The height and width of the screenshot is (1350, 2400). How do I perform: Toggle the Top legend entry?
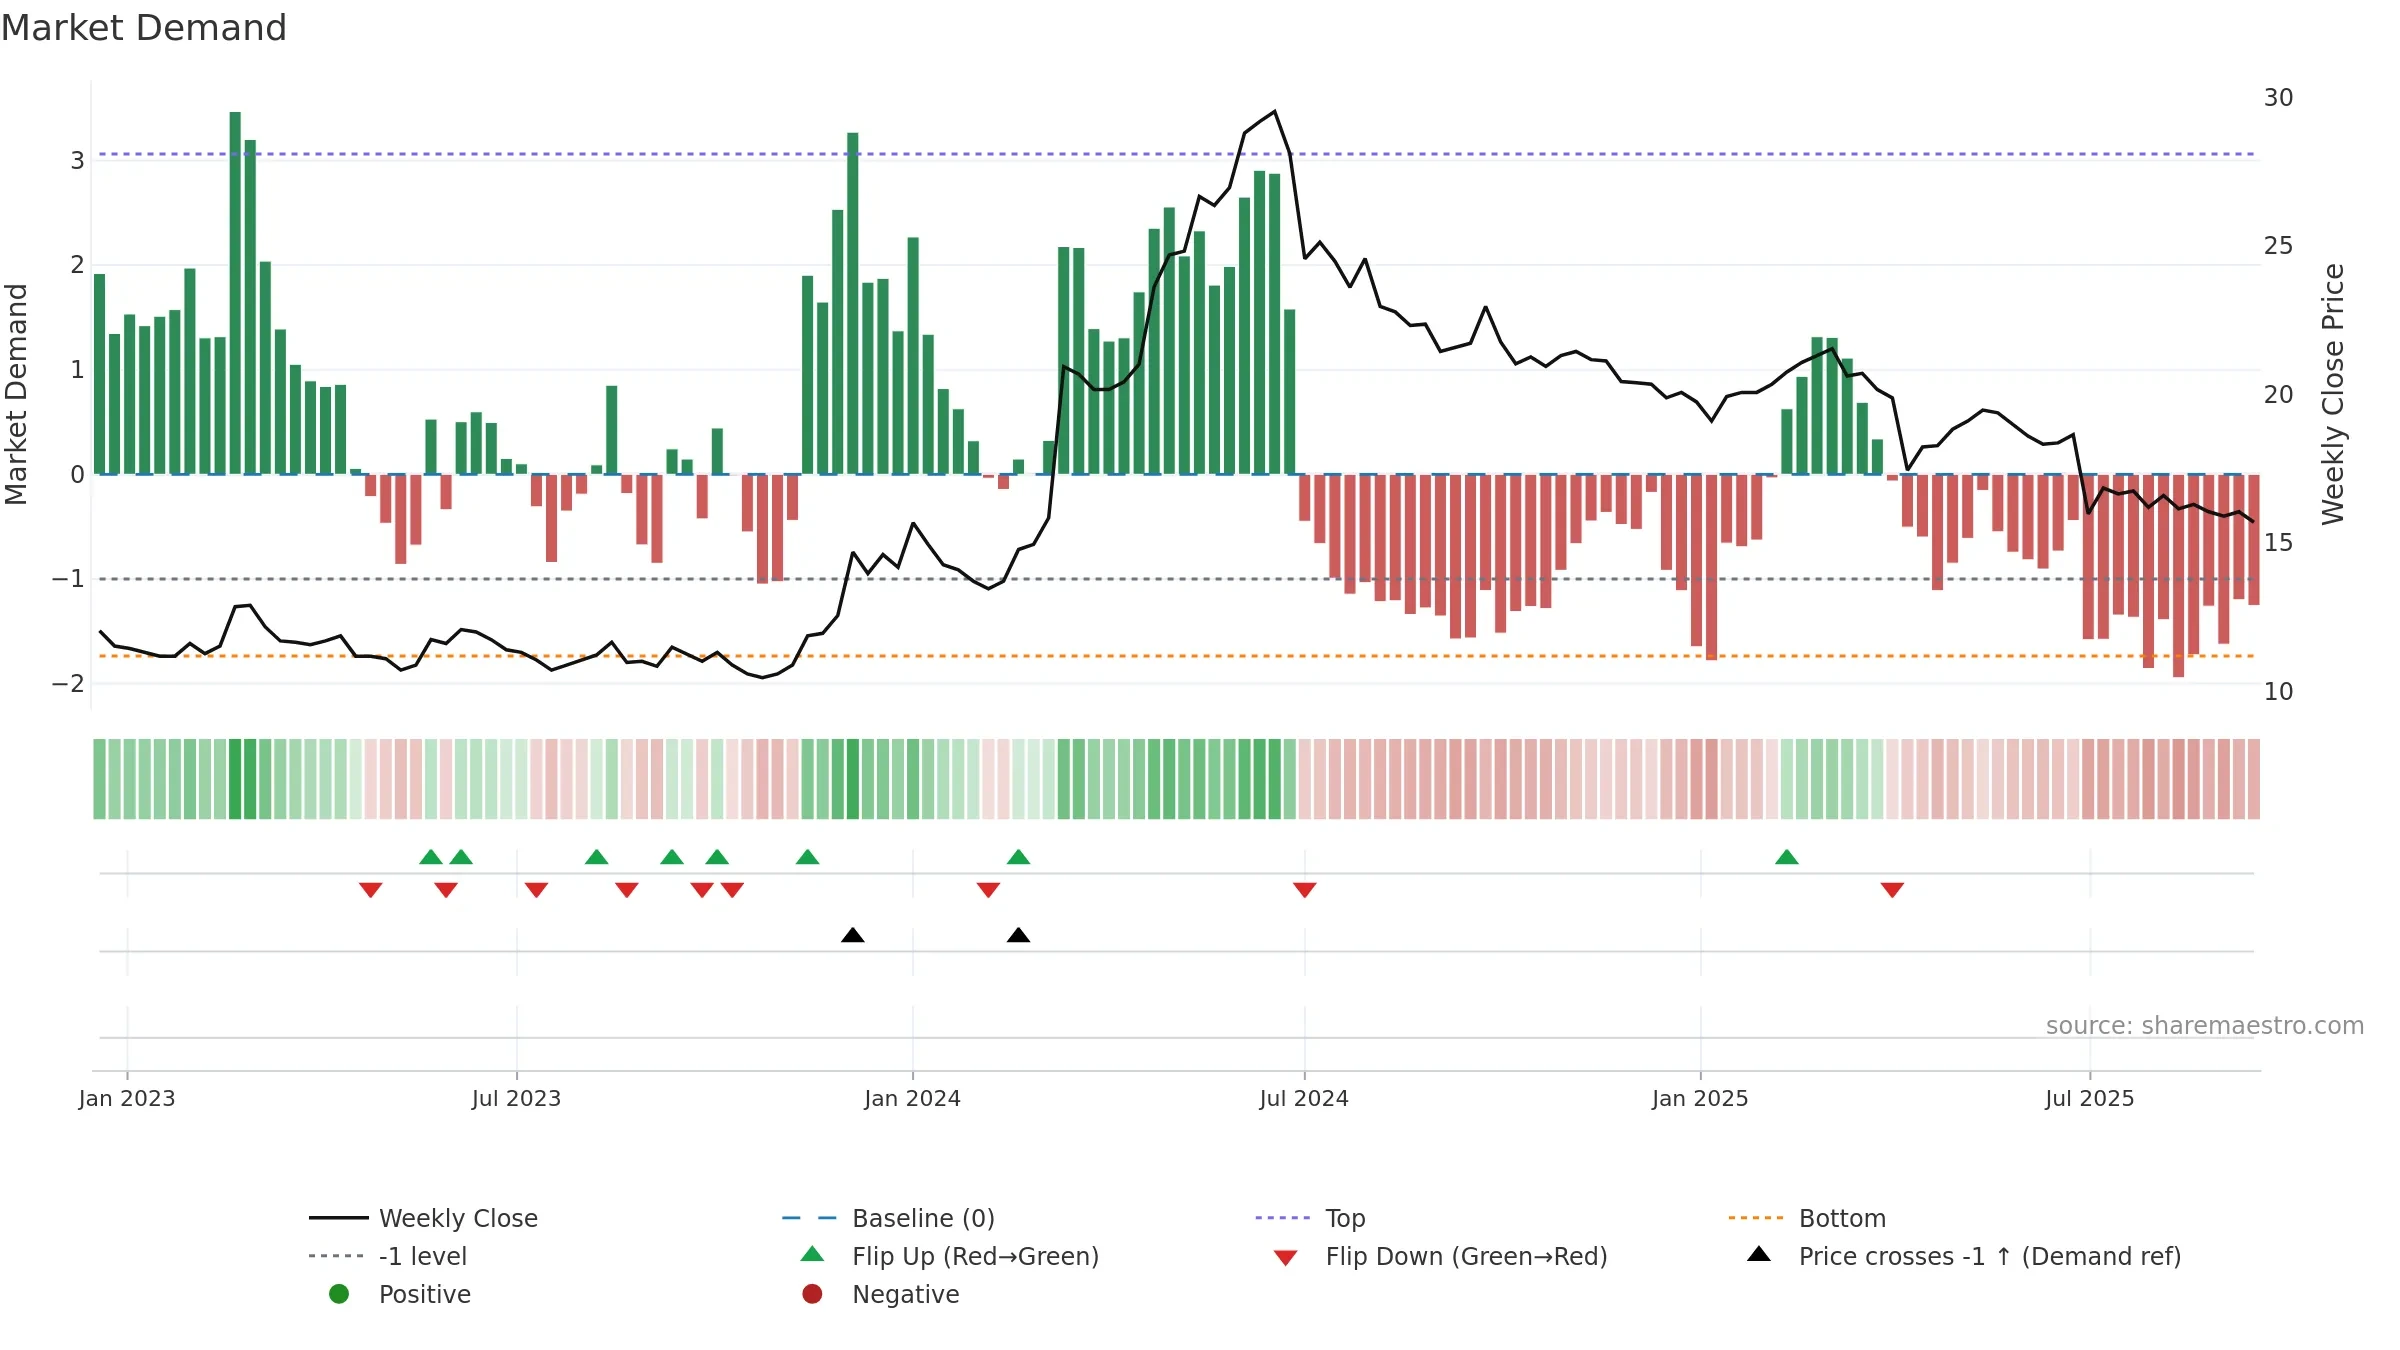click(1310, 1218)
